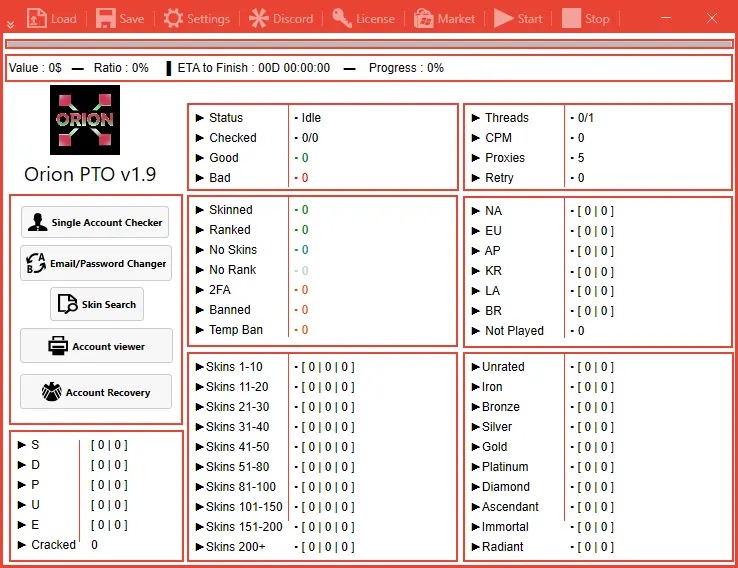Viewport: 738px width, 568px height.
Task: Click the 'ETA to Finish' timer text
Action: point(254,68)
